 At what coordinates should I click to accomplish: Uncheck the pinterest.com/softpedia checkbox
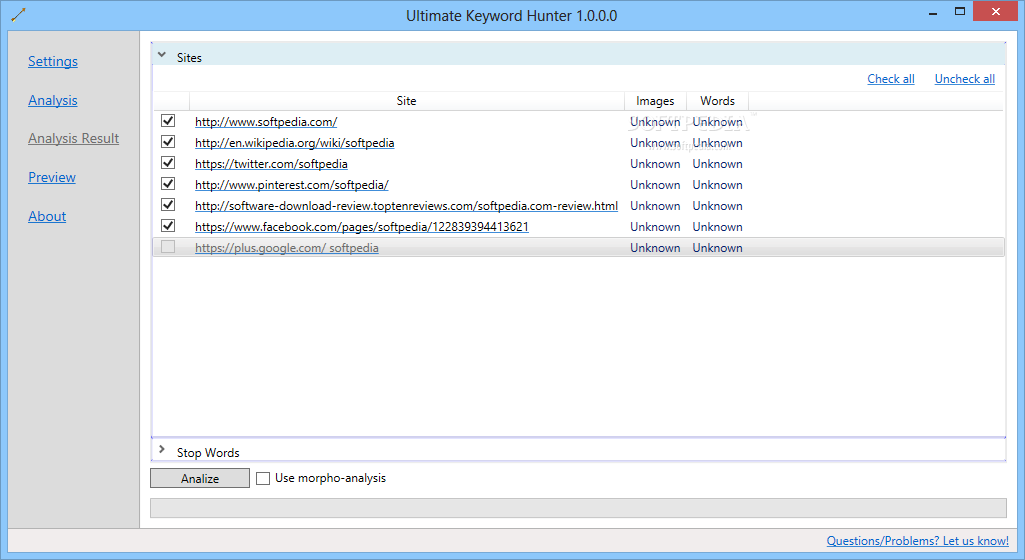pos(168,184)
